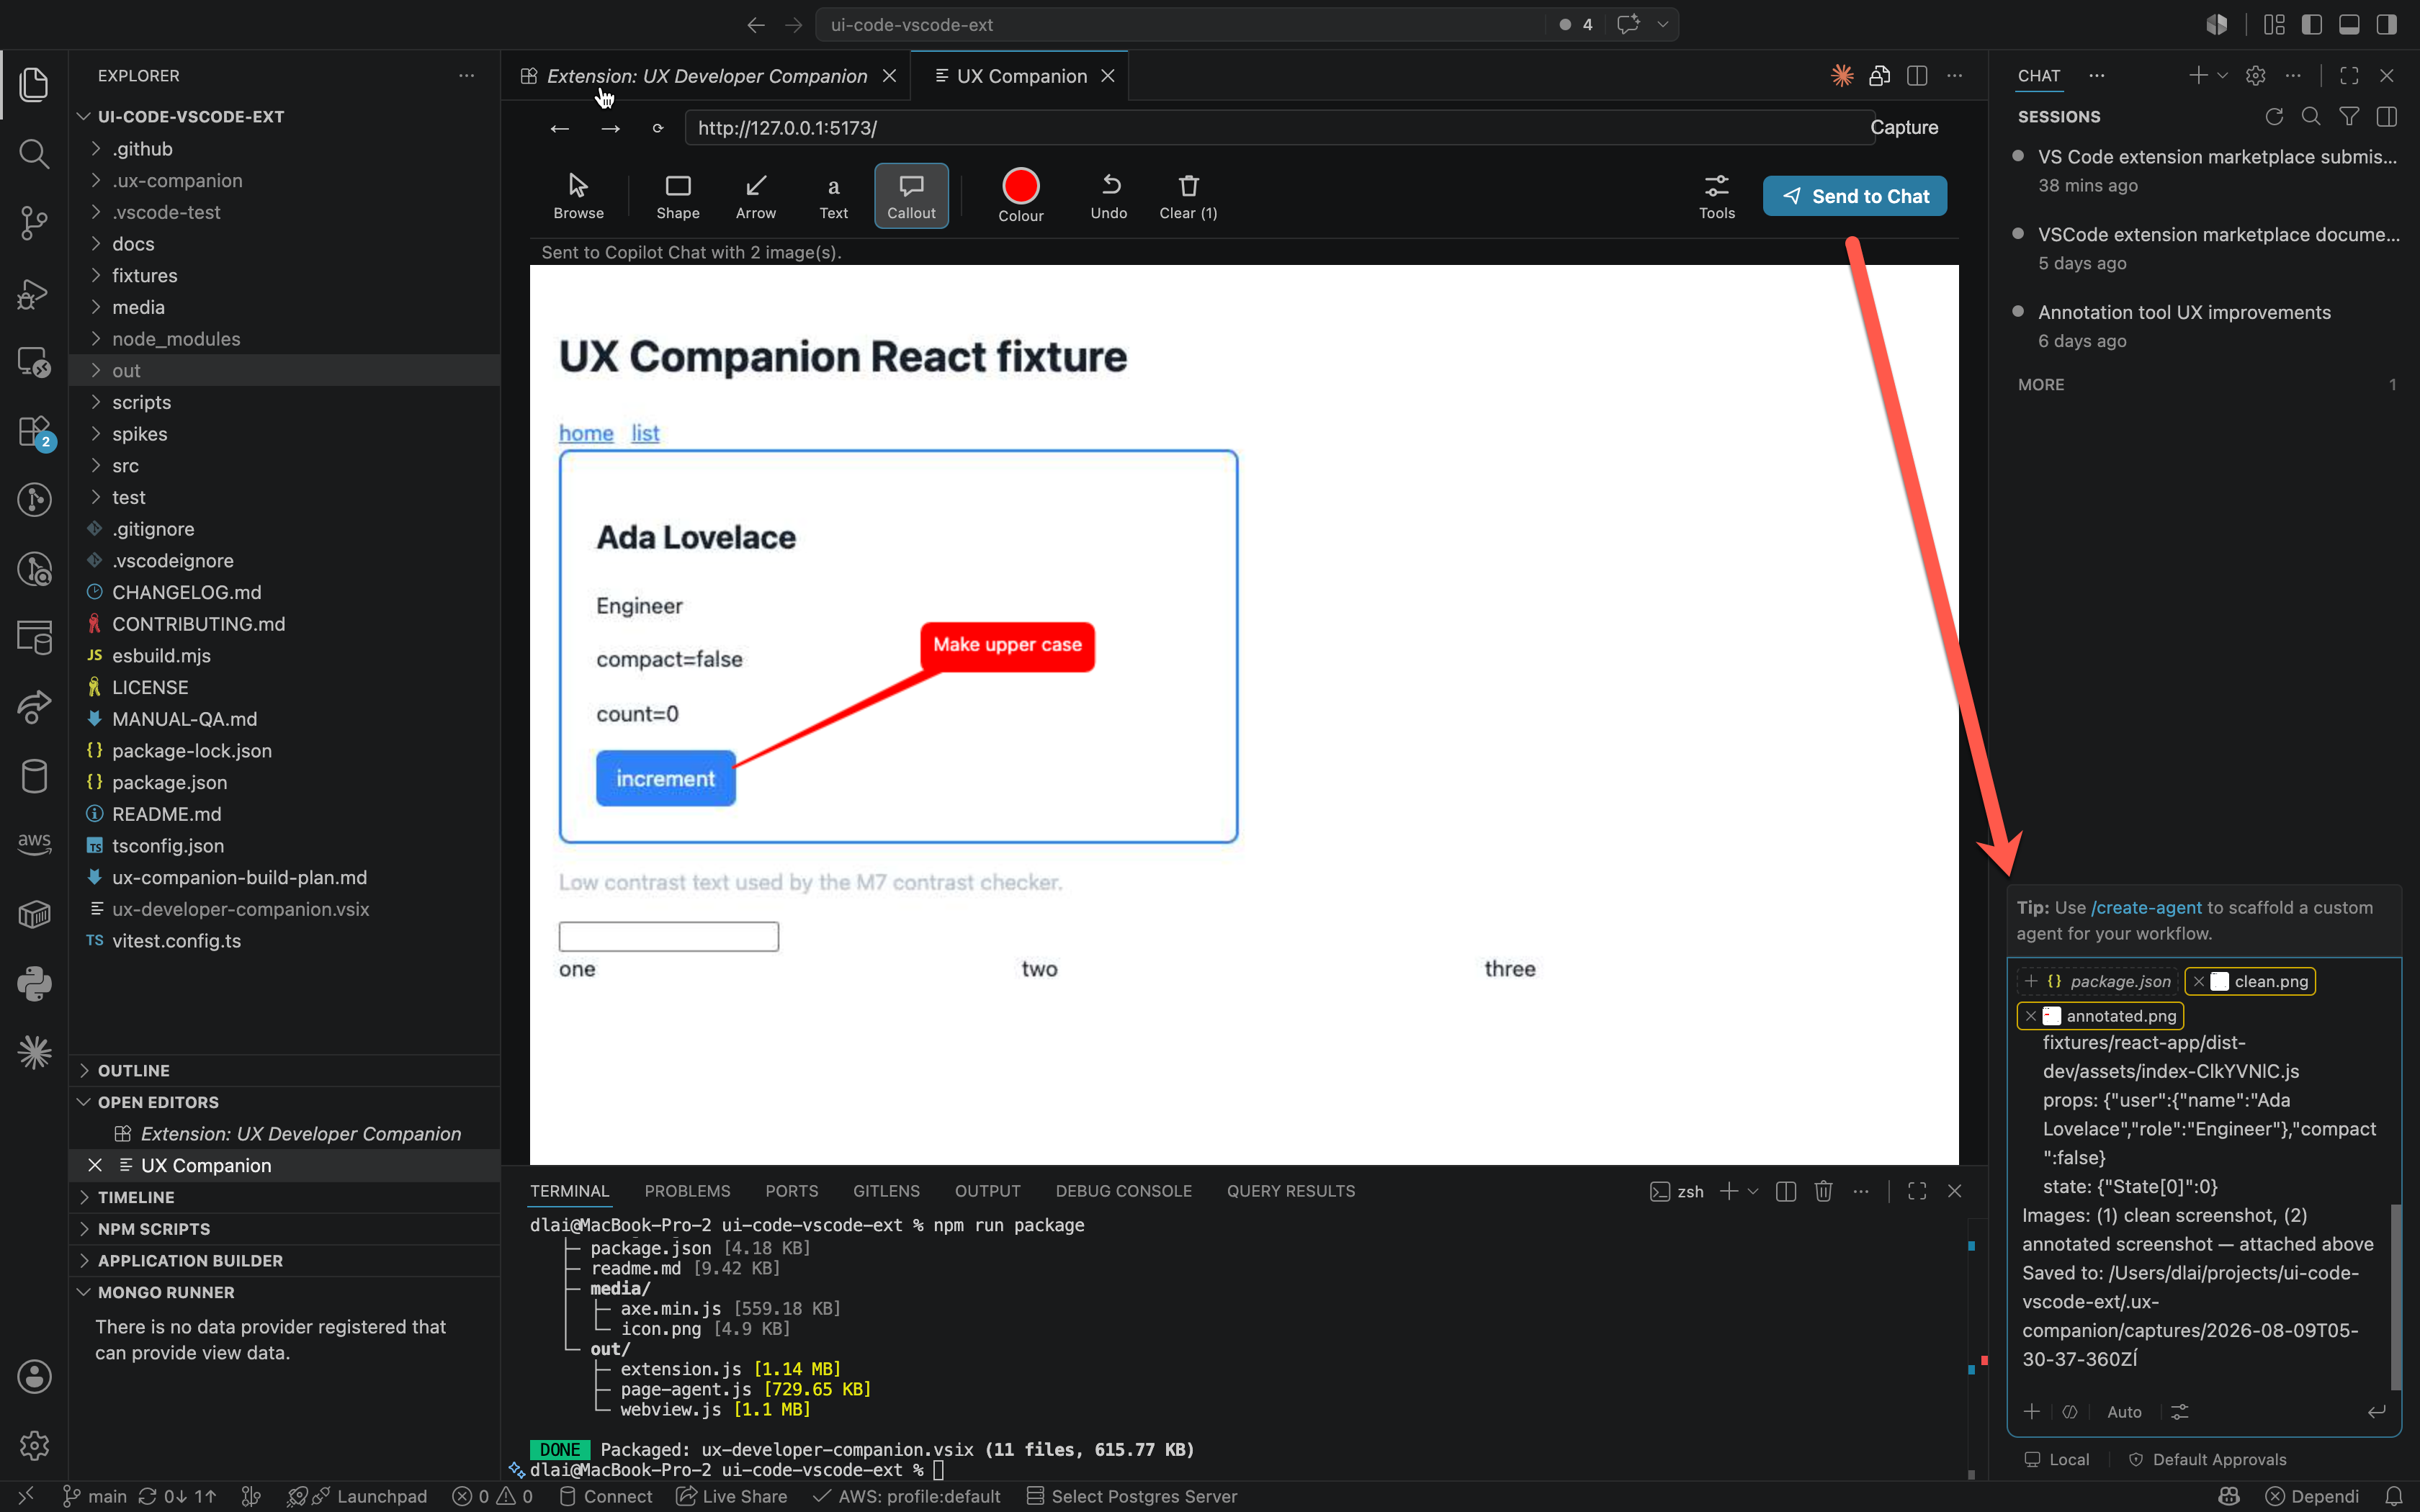Open the Auto model picker
2420x1512 pixels.
[x=2124, y=1412]
